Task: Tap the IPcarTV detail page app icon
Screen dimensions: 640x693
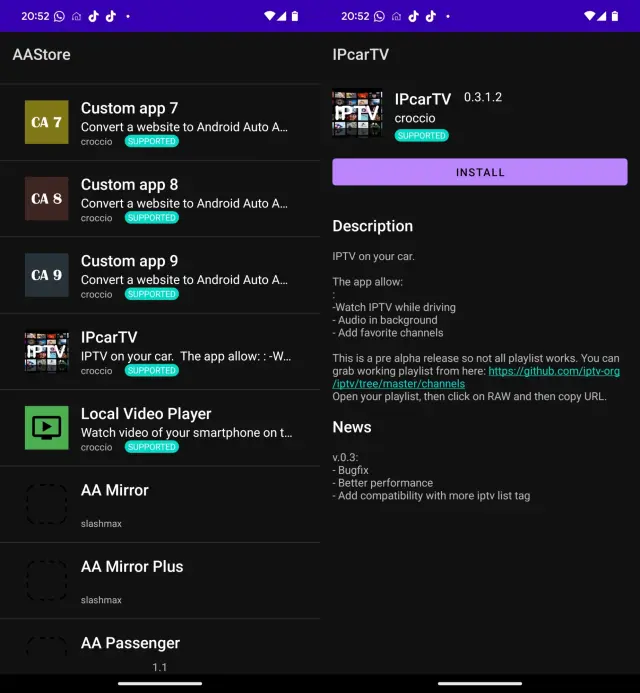Action: pyautogui.click(x=357, y=114)
